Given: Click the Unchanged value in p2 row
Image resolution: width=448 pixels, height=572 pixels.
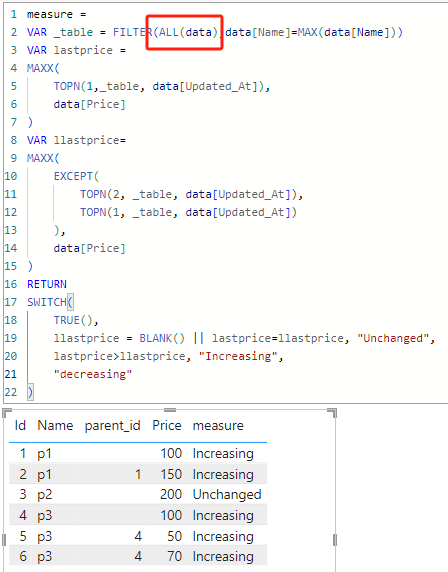Looking at the screenshot, I should (x=227, y=495).
